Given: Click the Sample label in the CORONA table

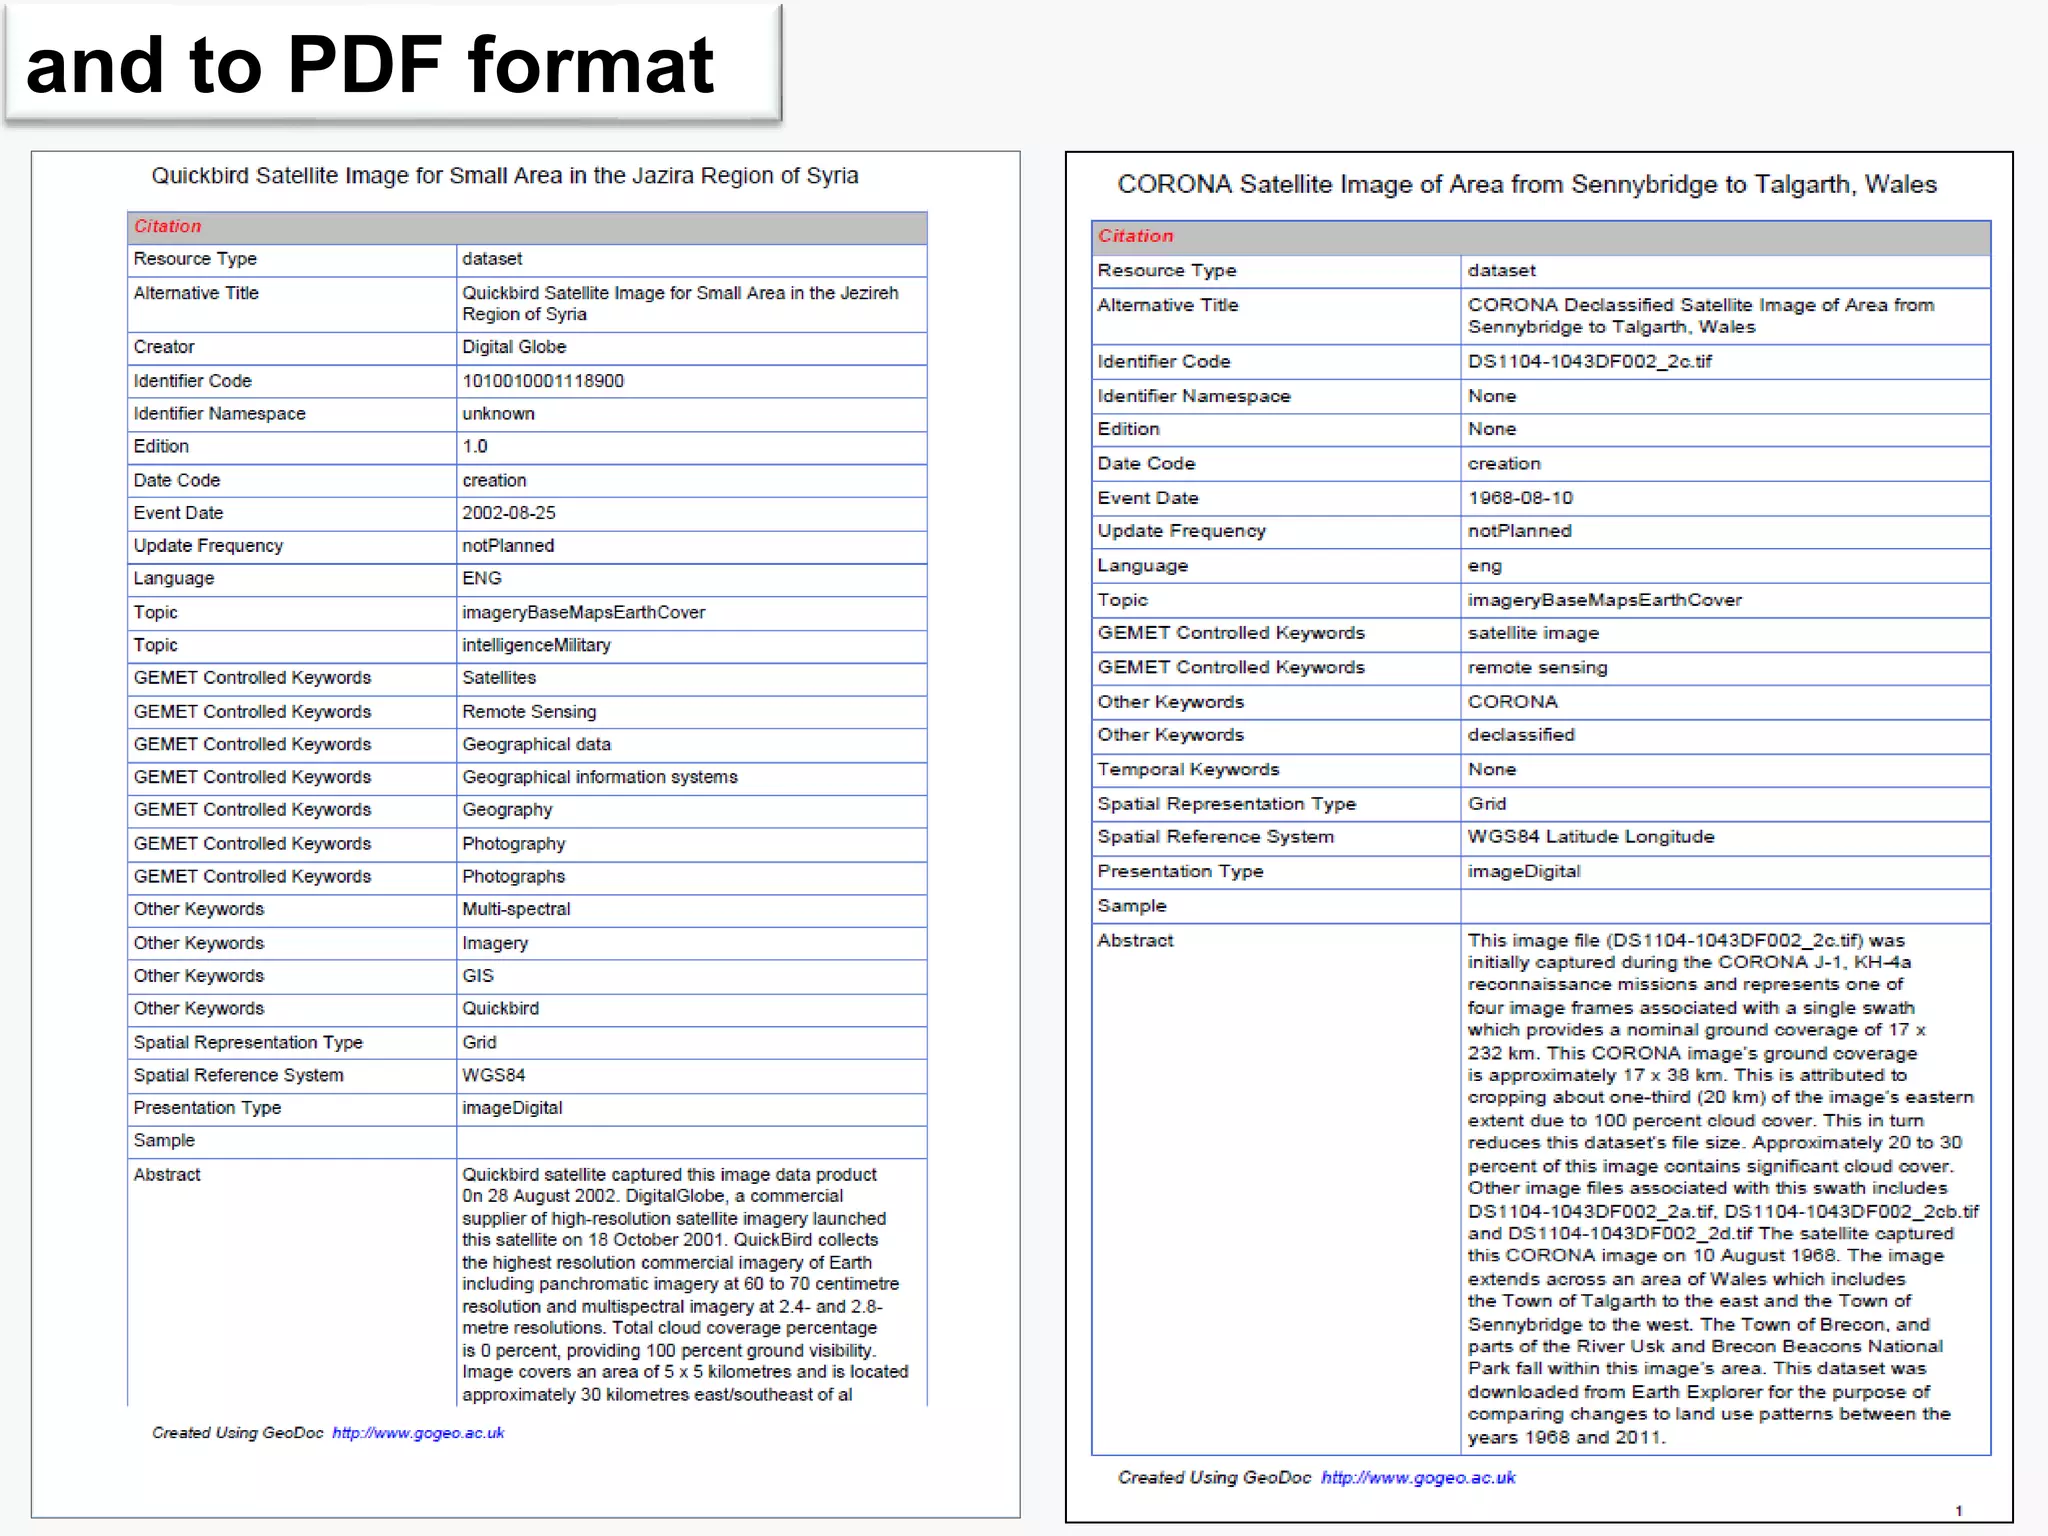Looking at the screenshot, I should (1132, 906).
